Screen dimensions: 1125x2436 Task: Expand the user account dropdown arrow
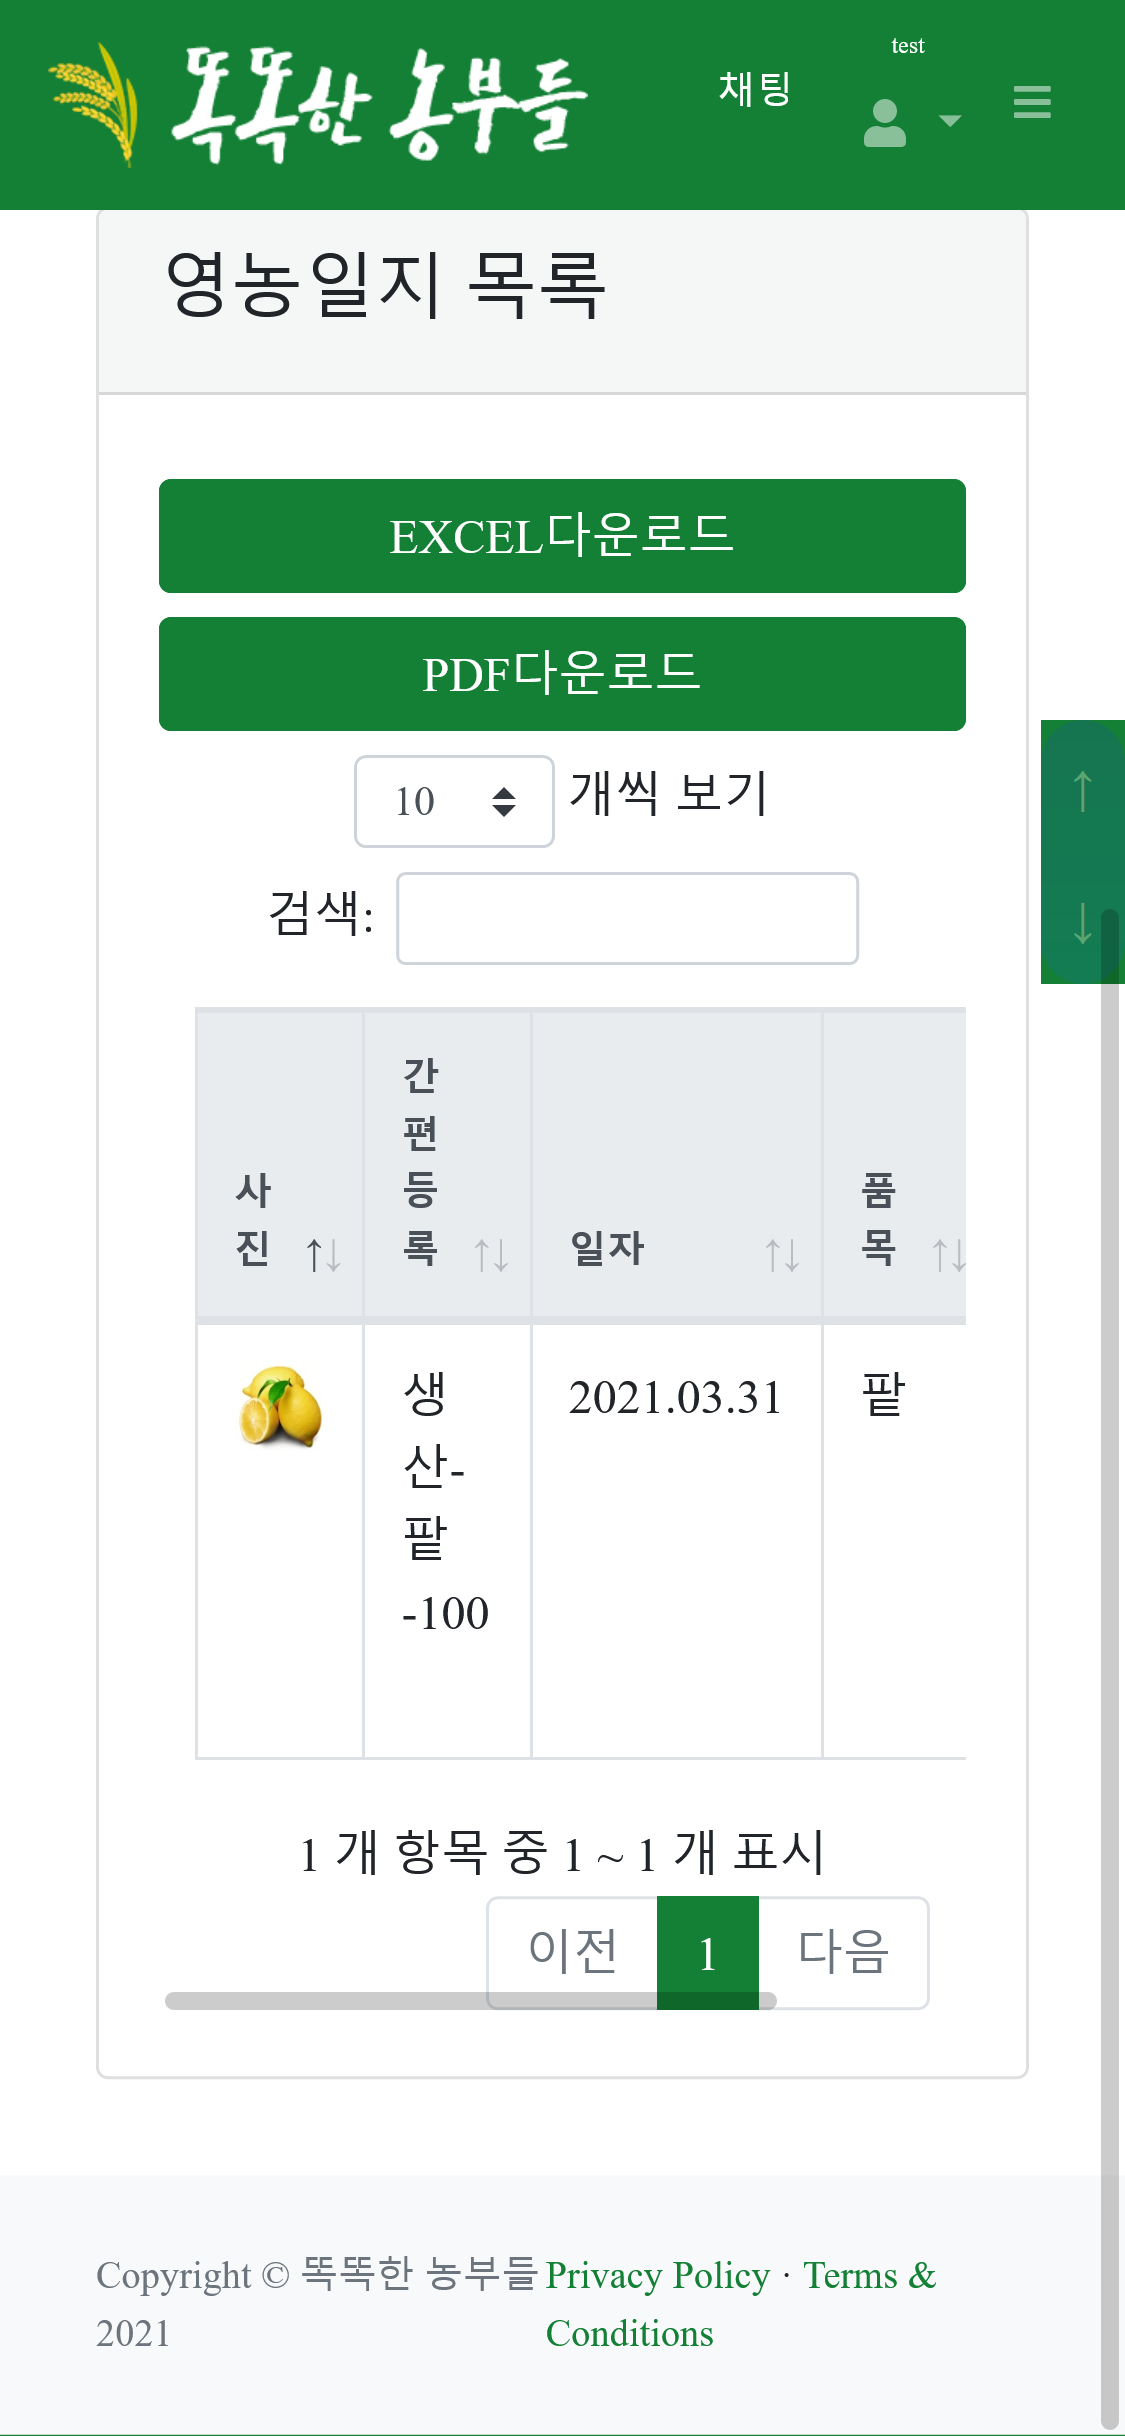tap(950, 121)
